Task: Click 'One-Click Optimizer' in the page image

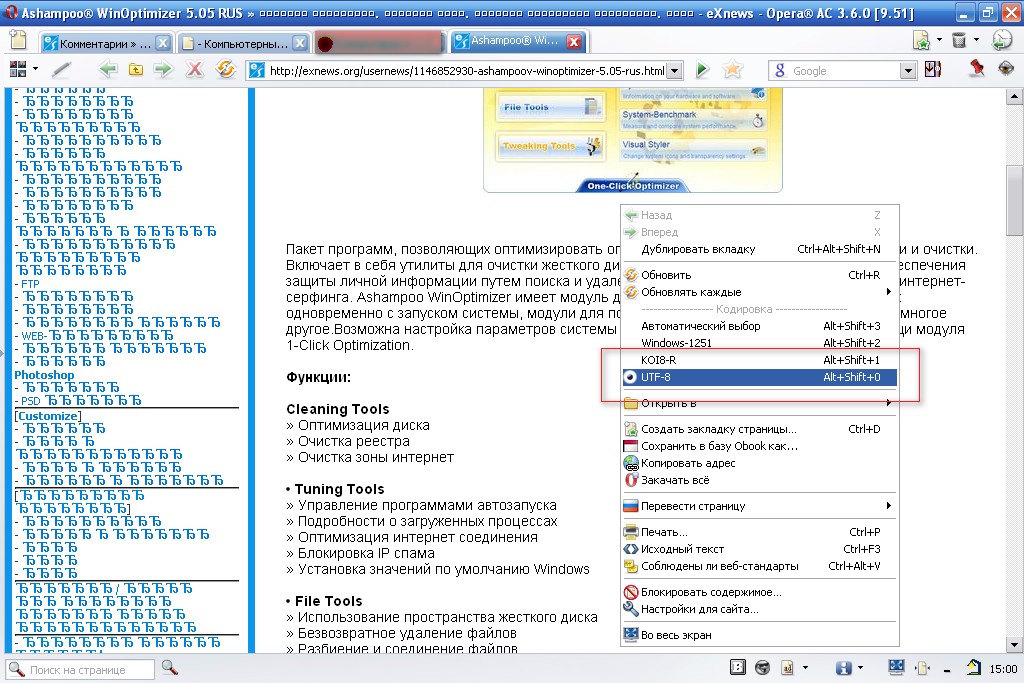Action: [x=633, y=186]
